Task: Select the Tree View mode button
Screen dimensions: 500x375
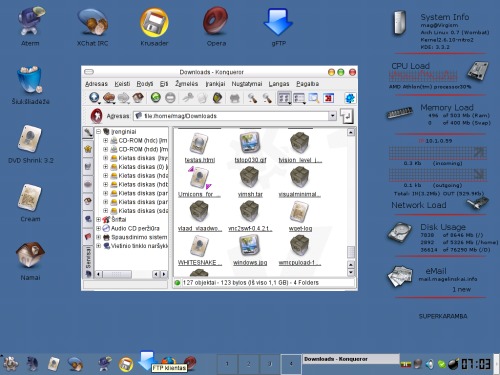Action: (299, 98)
